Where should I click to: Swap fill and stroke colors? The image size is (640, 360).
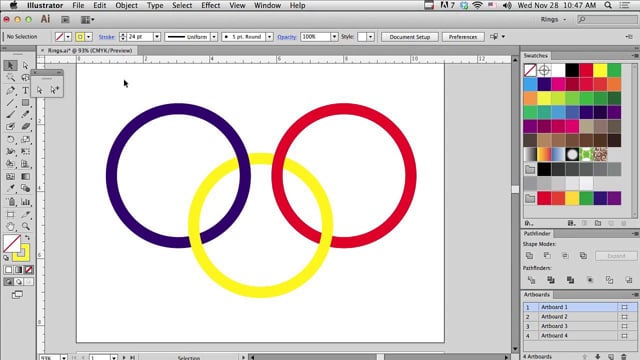tap(27, 238)
